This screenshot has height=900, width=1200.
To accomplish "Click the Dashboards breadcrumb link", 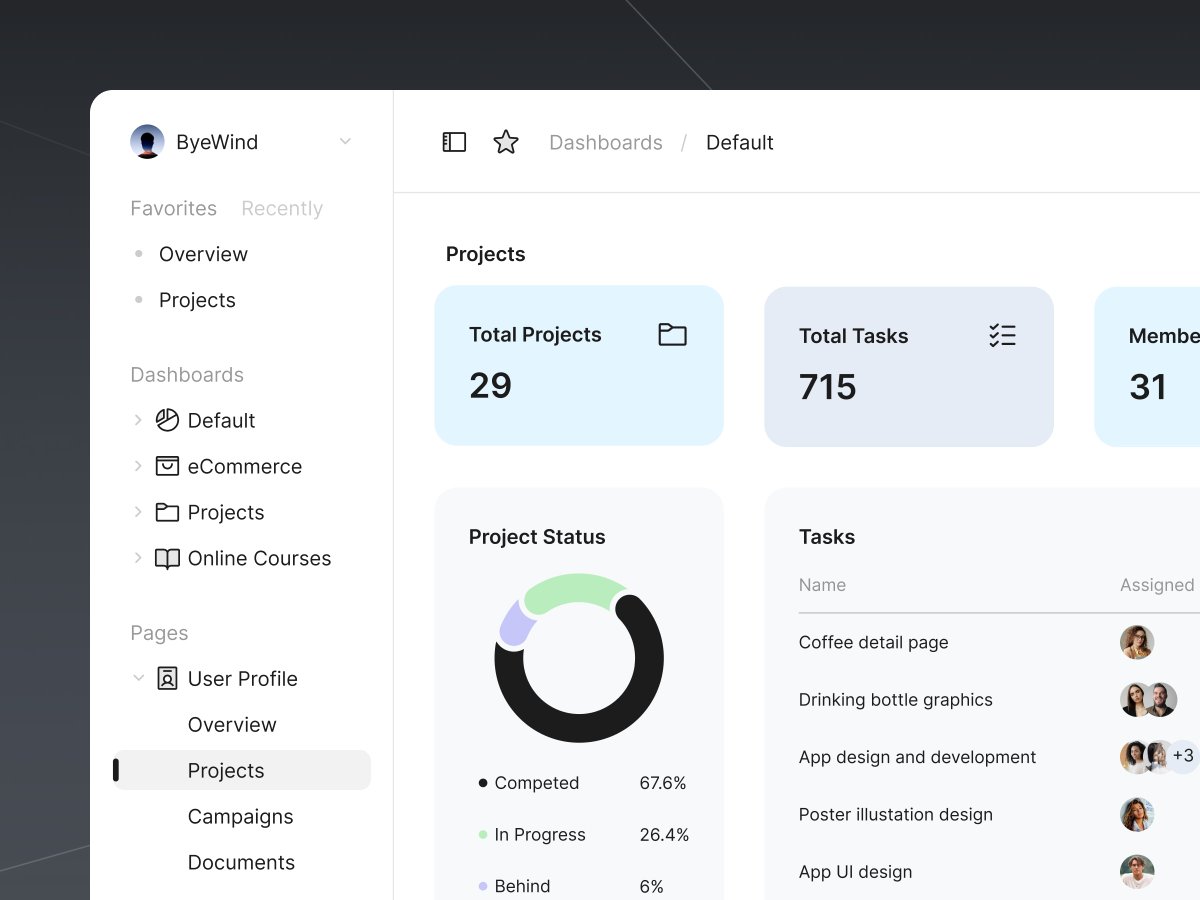I will 606,142.
